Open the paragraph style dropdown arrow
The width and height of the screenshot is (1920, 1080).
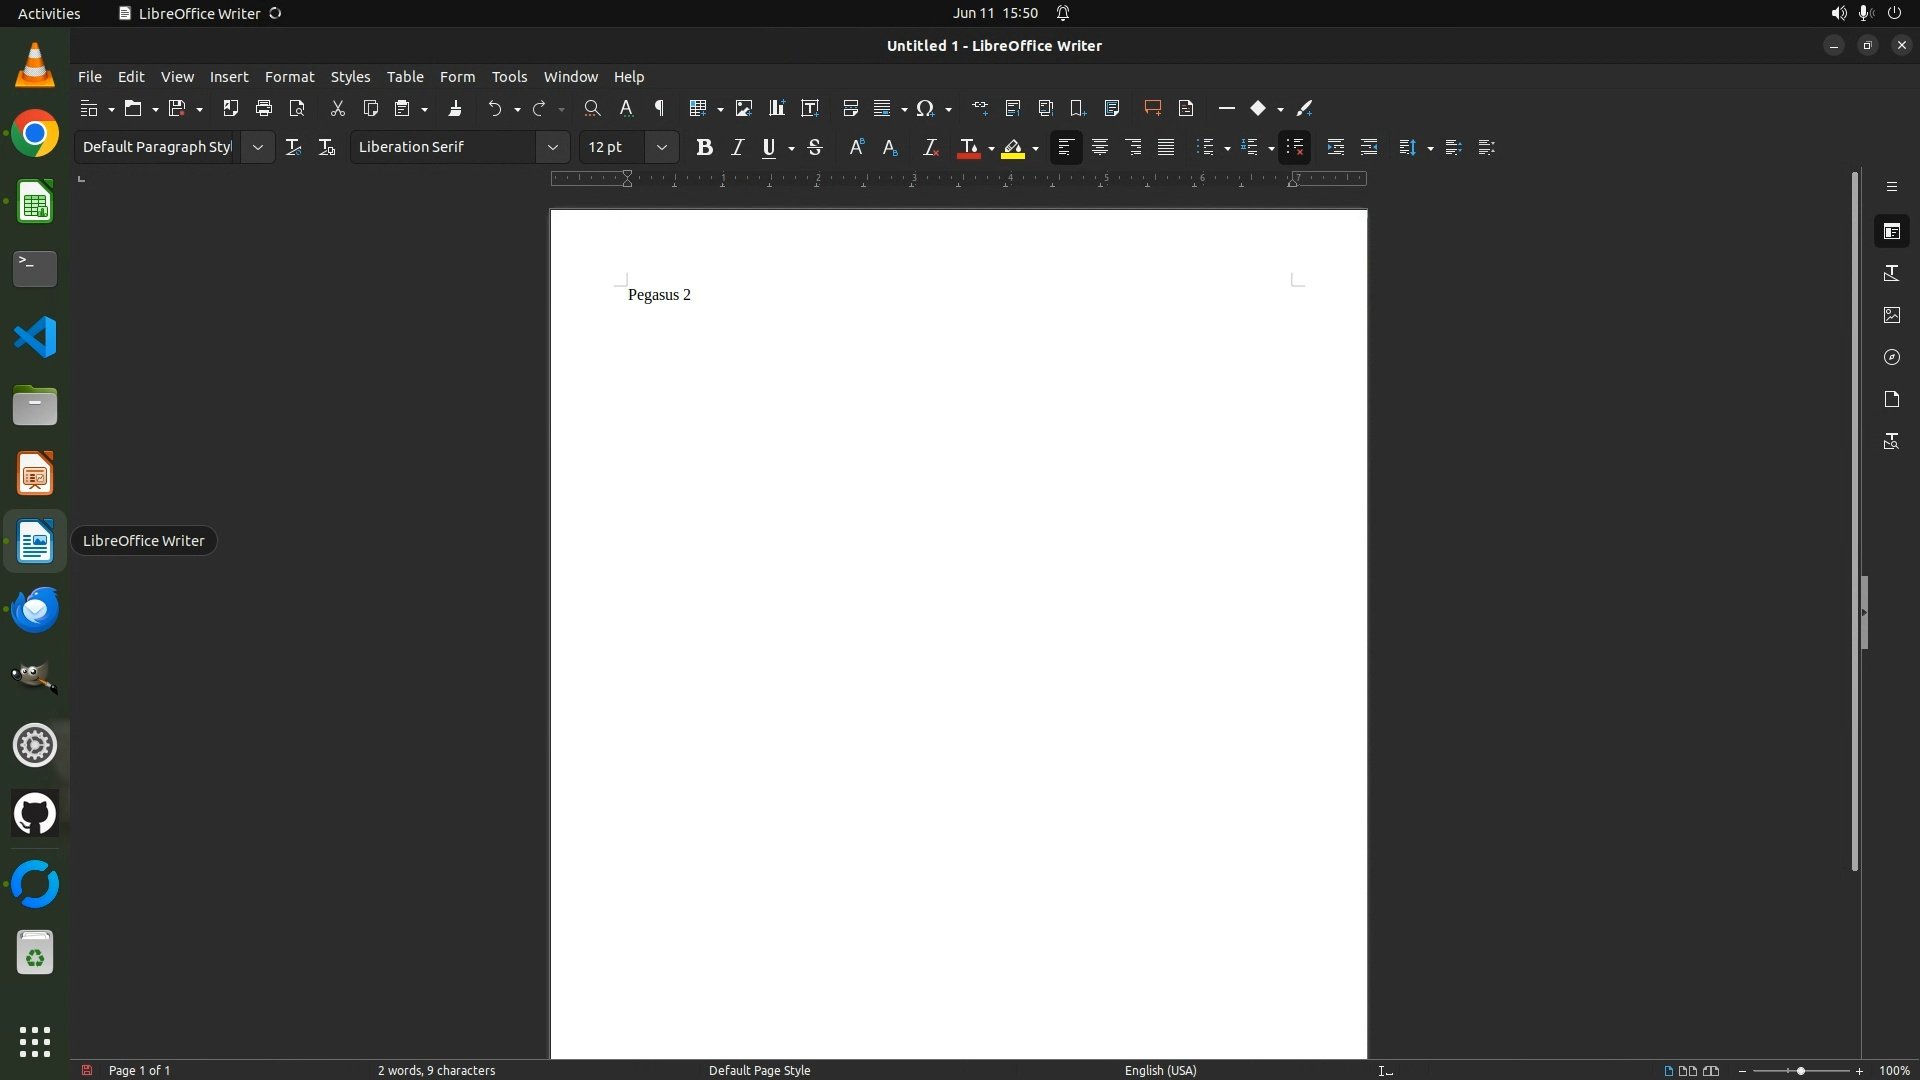(257, 147)
